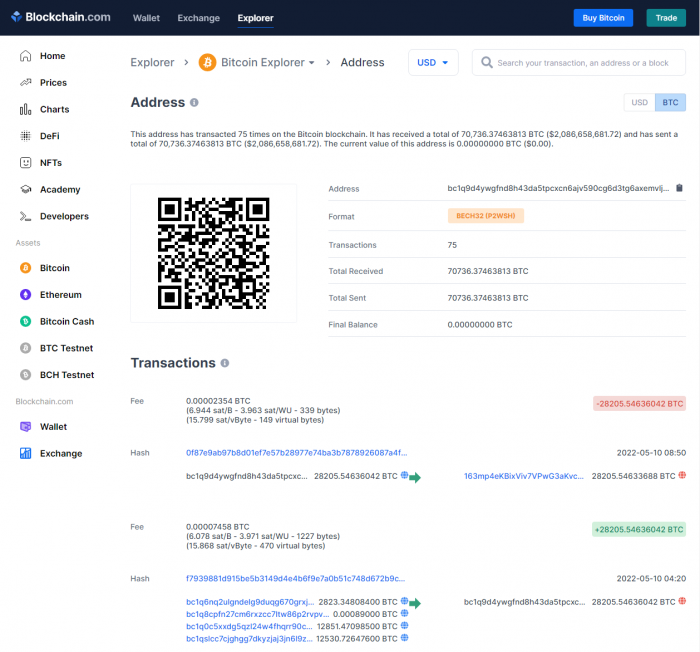The height and width of the screenshot is (652, 700).
Task: Click the Prices sidebar chart icon
Action: pos(25,83)
